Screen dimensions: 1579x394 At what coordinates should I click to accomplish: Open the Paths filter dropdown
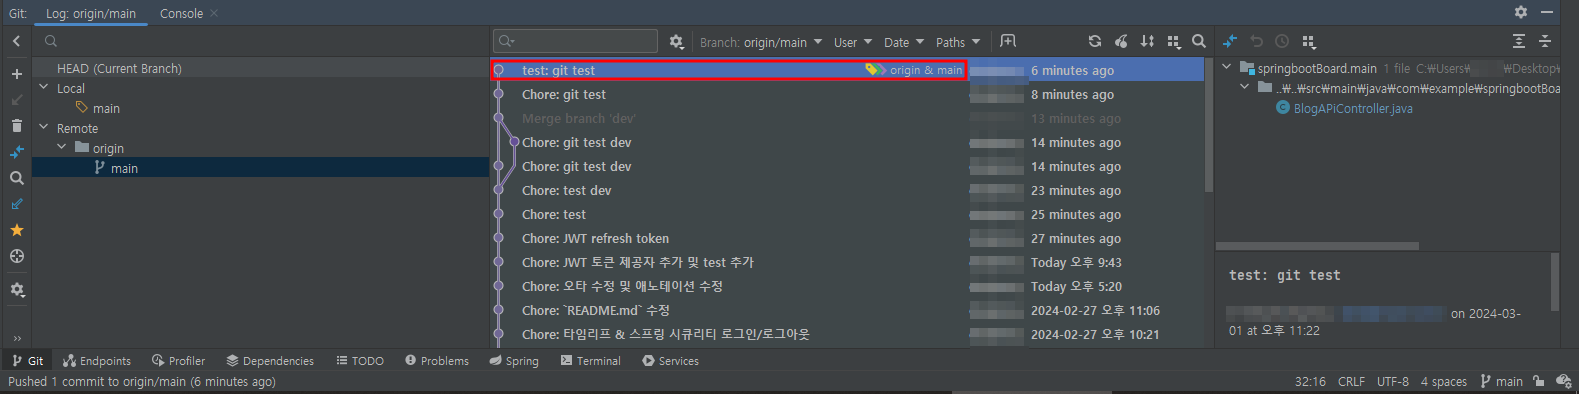click(958, 42)
